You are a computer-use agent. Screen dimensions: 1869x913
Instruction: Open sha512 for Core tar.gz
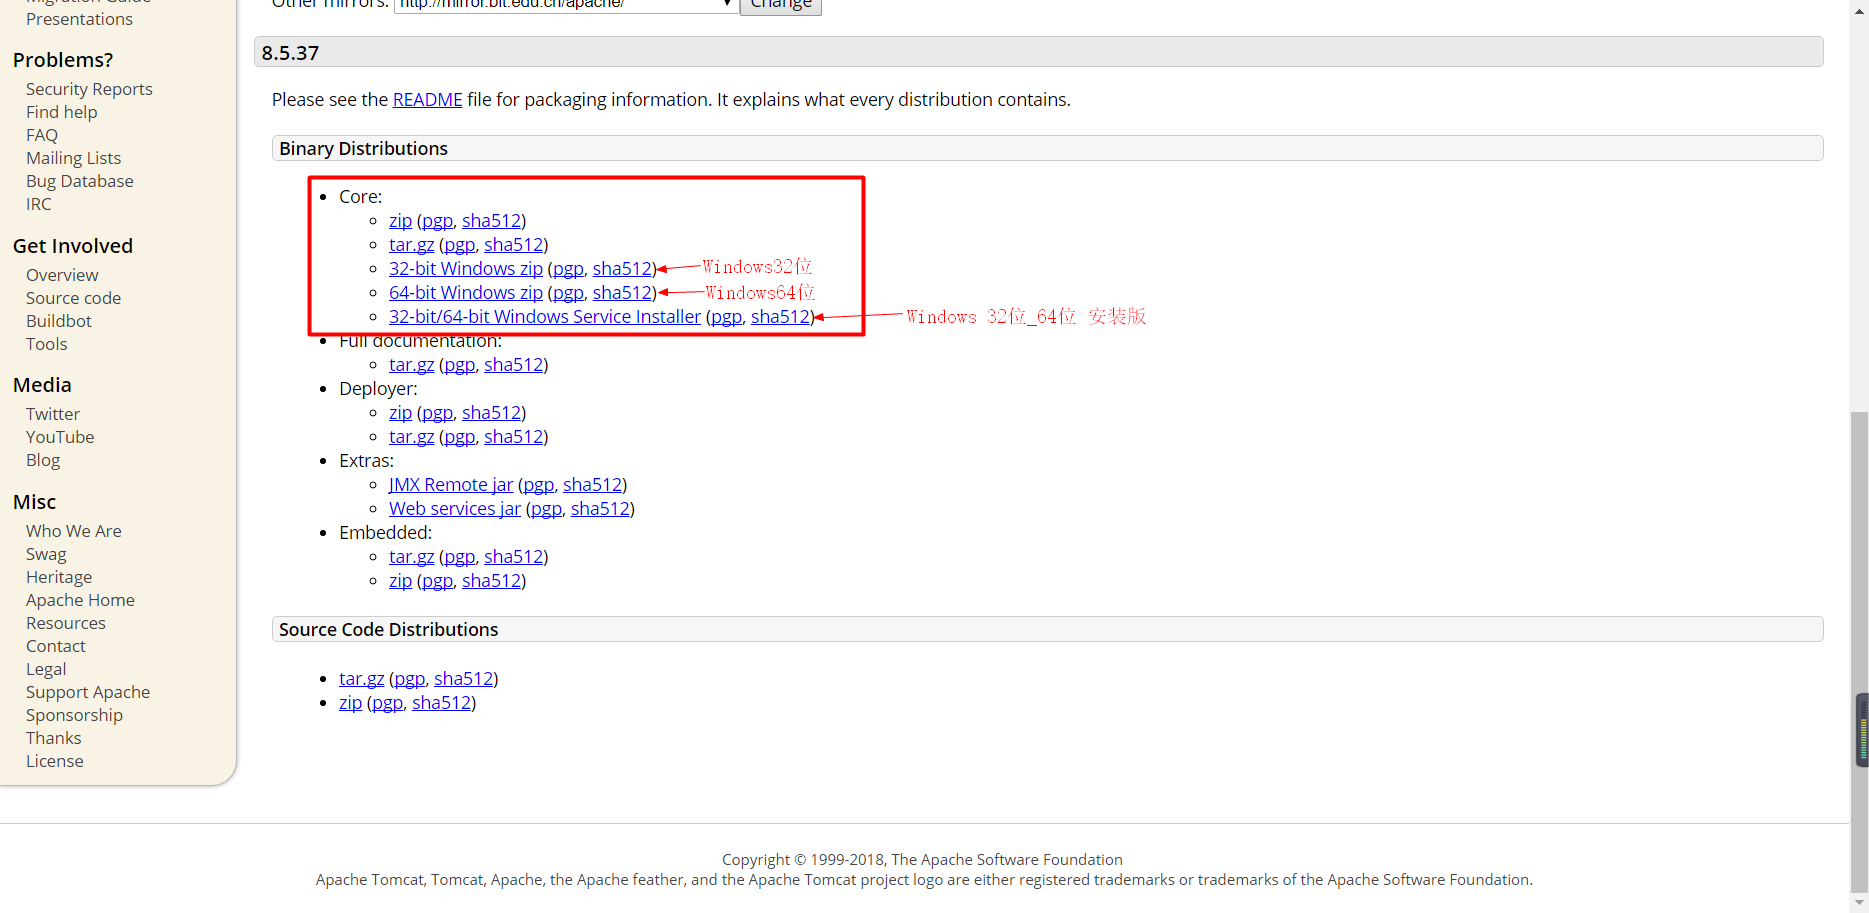(x=513, y=245)
